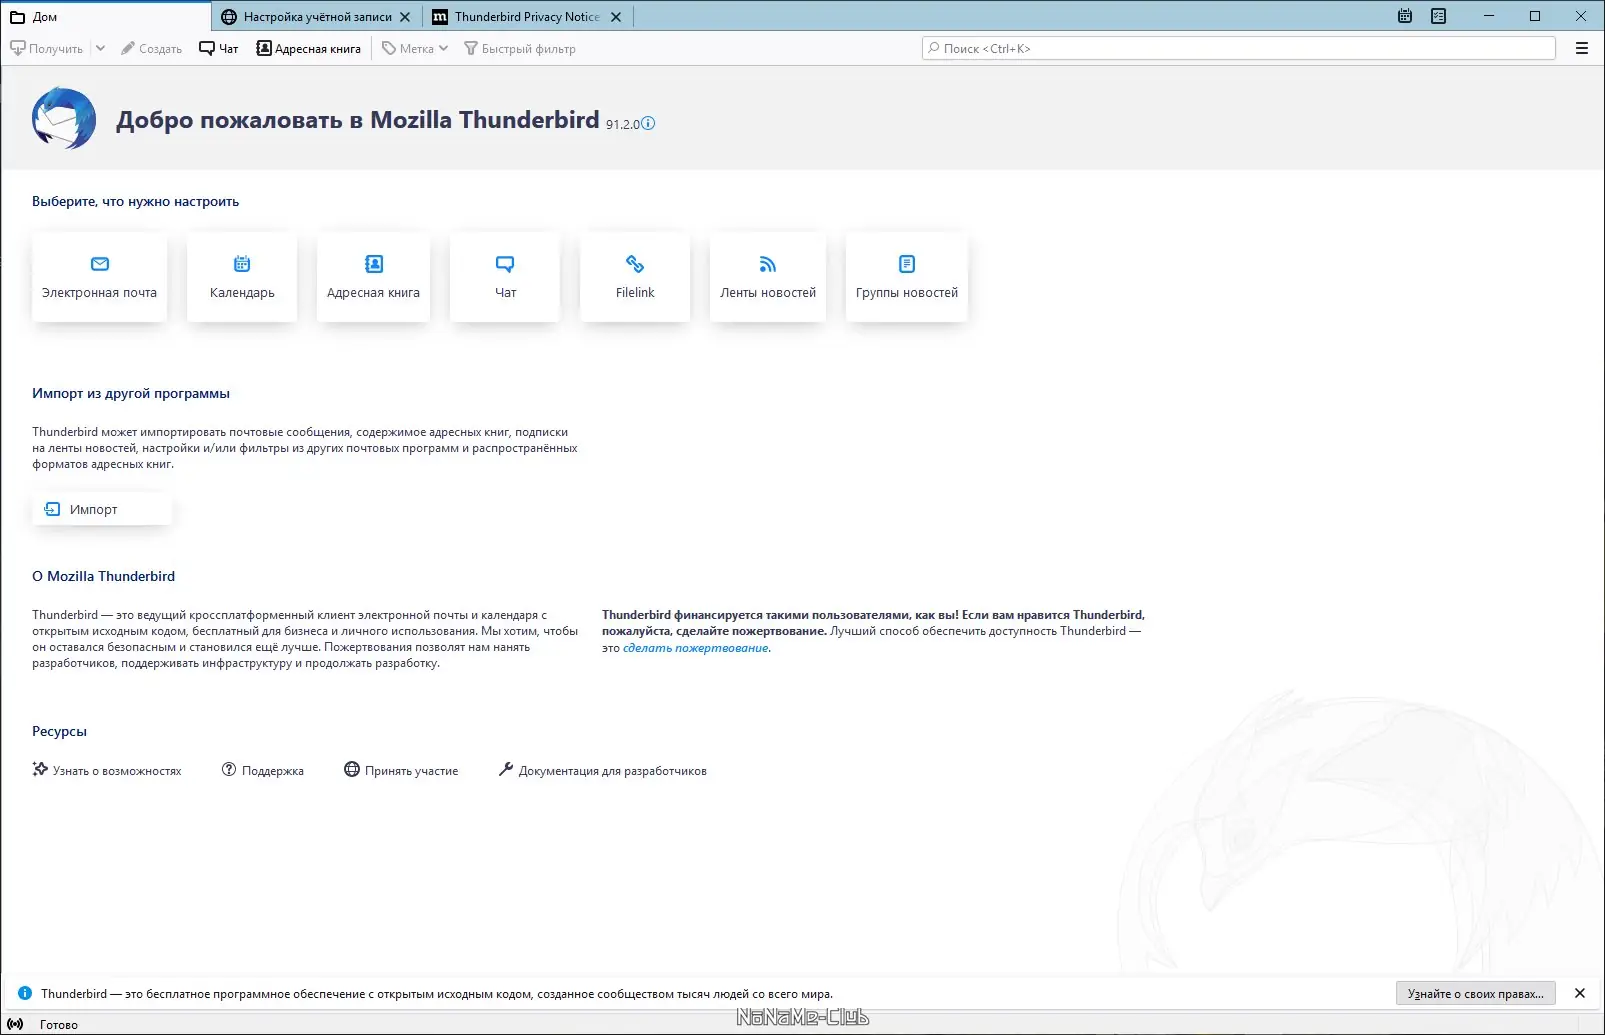Image resolution: width=1605 pixels, height=1035 pixels.
Task: Select the heading Импорт из другой программы
Action: tap(131, 393)
